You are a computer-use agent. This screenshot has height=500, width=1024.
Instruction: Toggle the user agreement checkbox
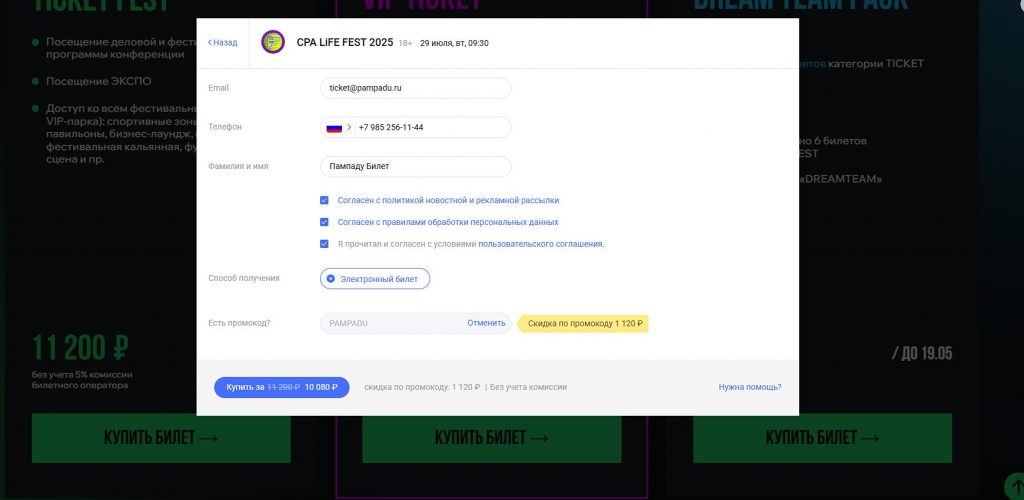point(324,244)
